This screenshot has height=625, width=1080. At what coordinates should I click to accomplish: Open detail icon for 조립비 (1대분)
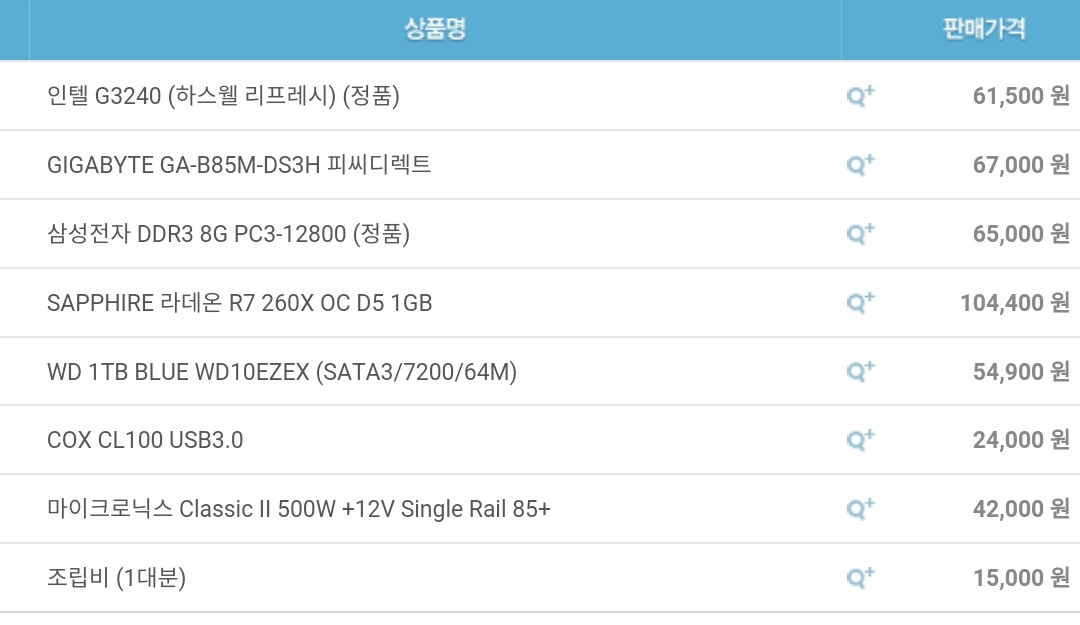860,577
